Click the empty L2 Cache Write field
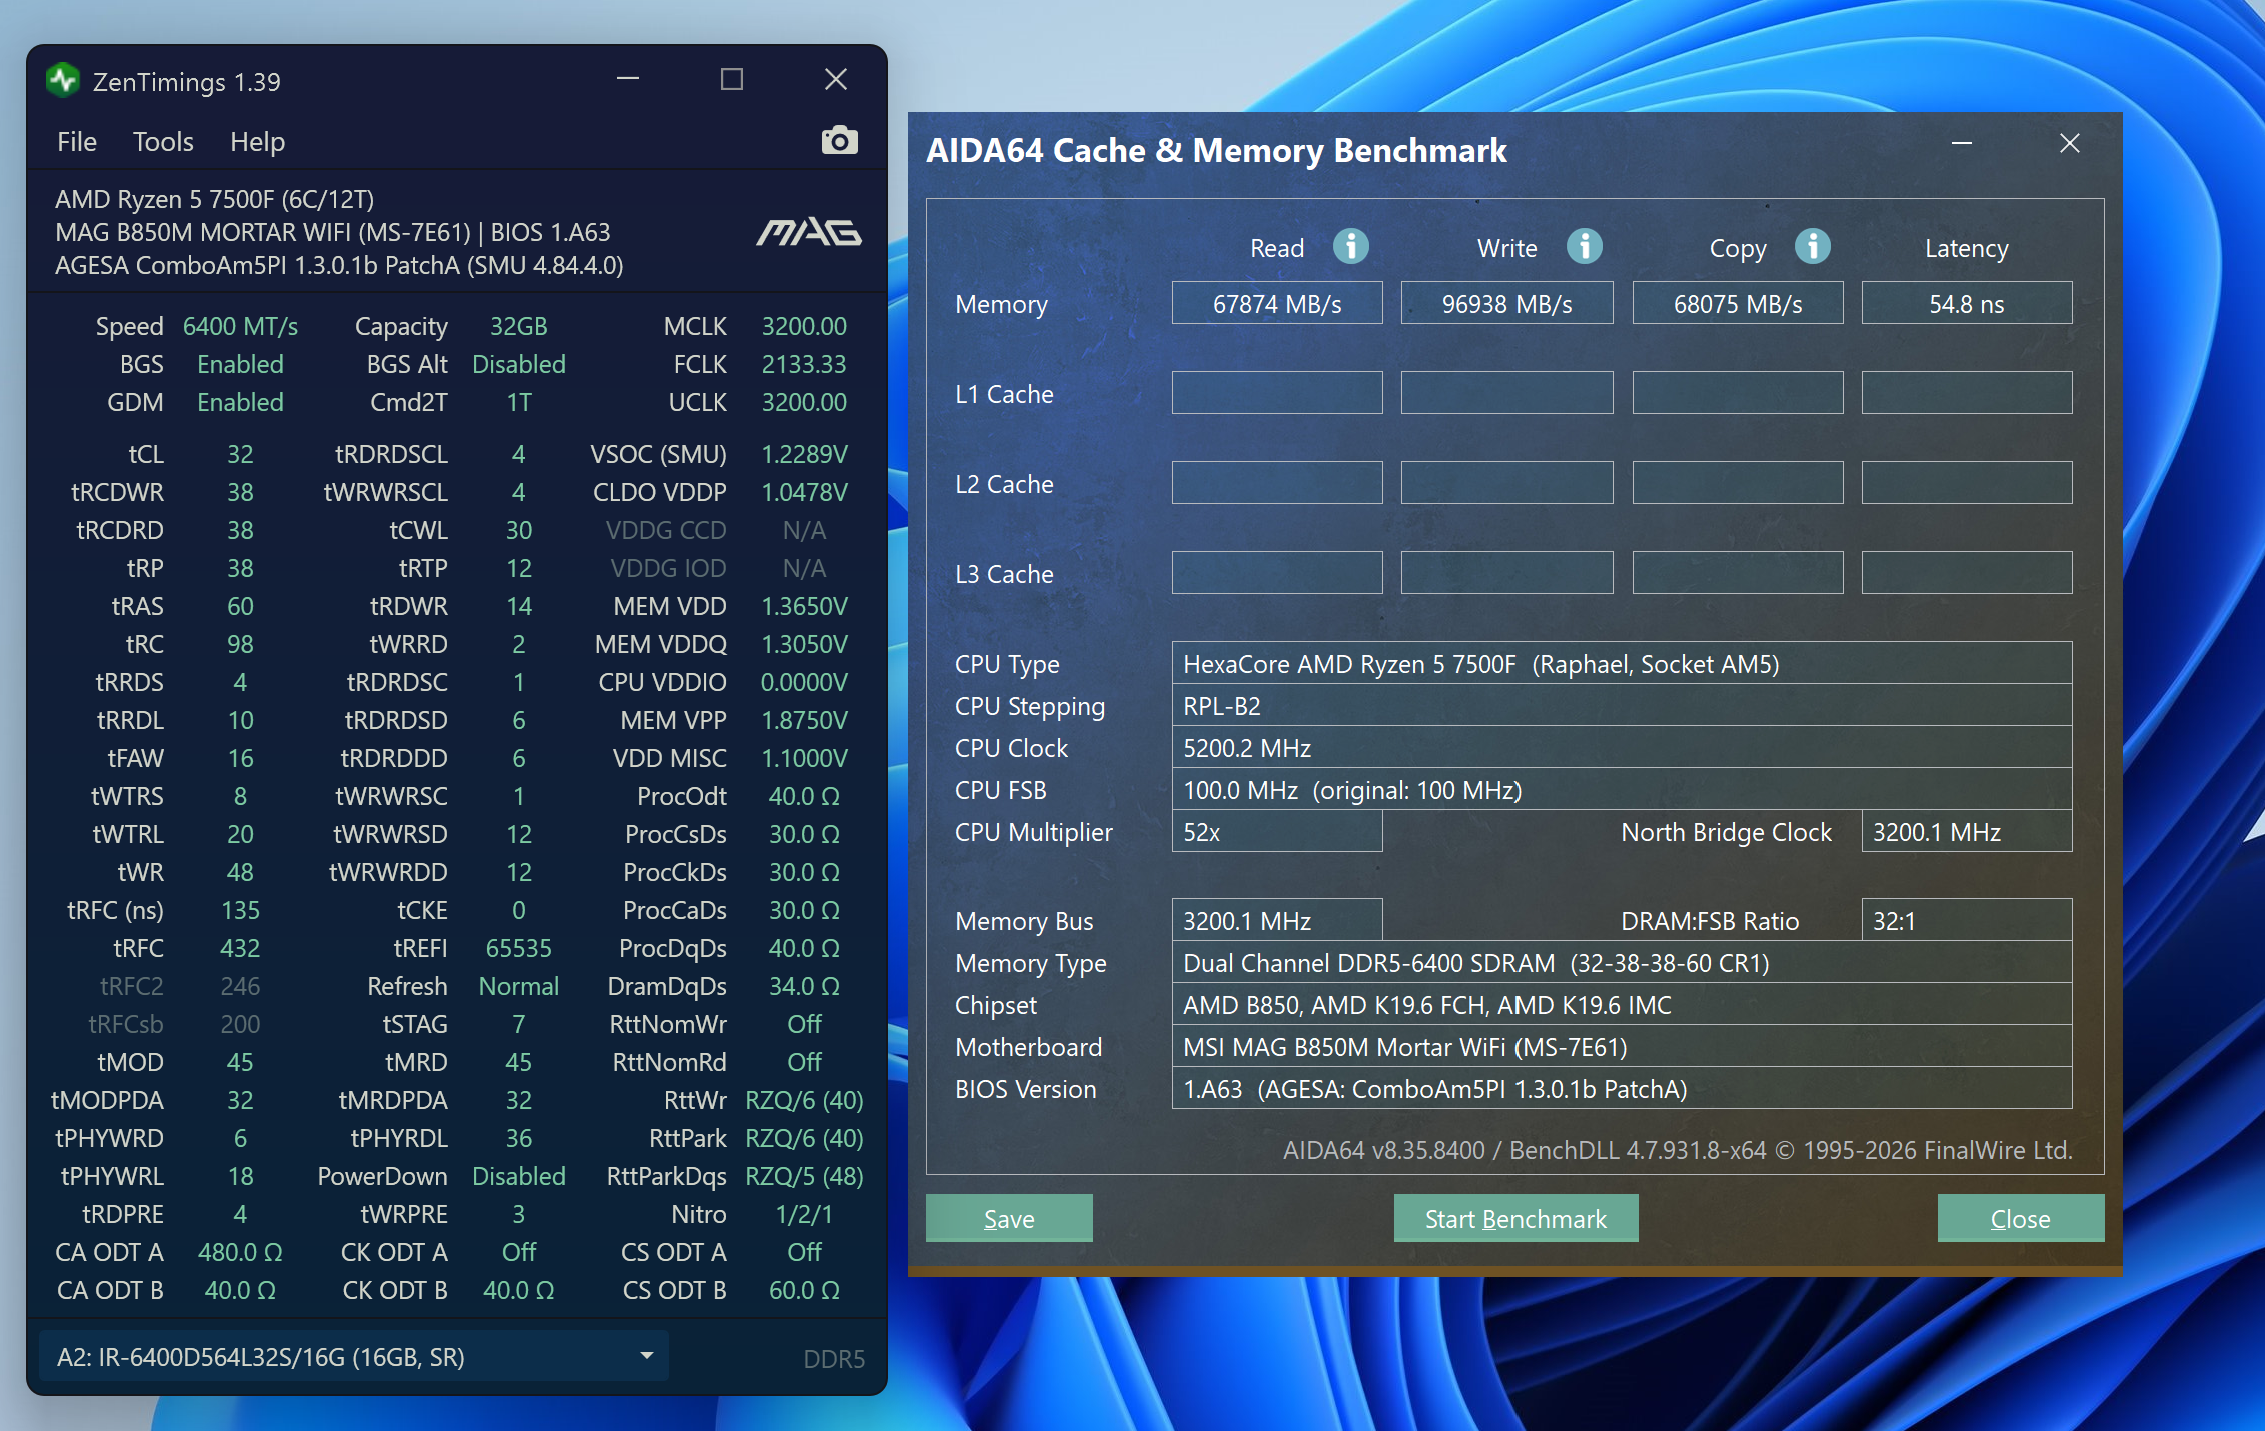2265x1431 pixels. [x=1507, y=483]
